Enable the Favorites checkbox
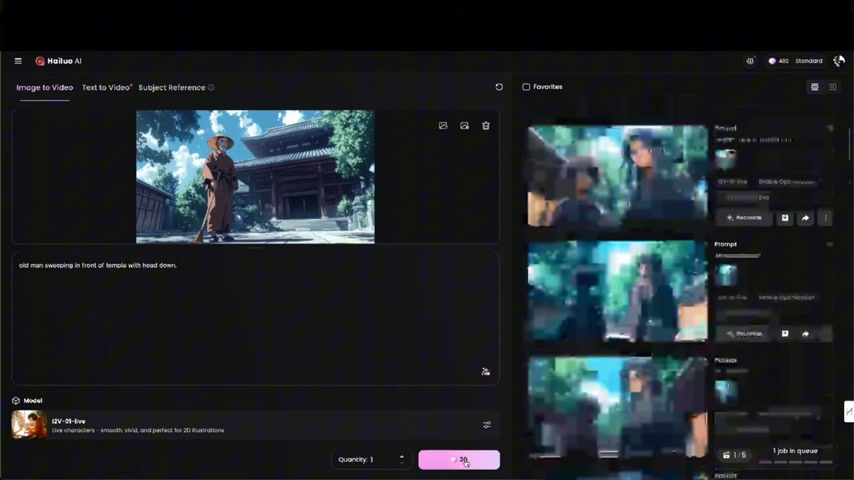The height and width of the screenshot is (480, 854). tap(526, 87)
